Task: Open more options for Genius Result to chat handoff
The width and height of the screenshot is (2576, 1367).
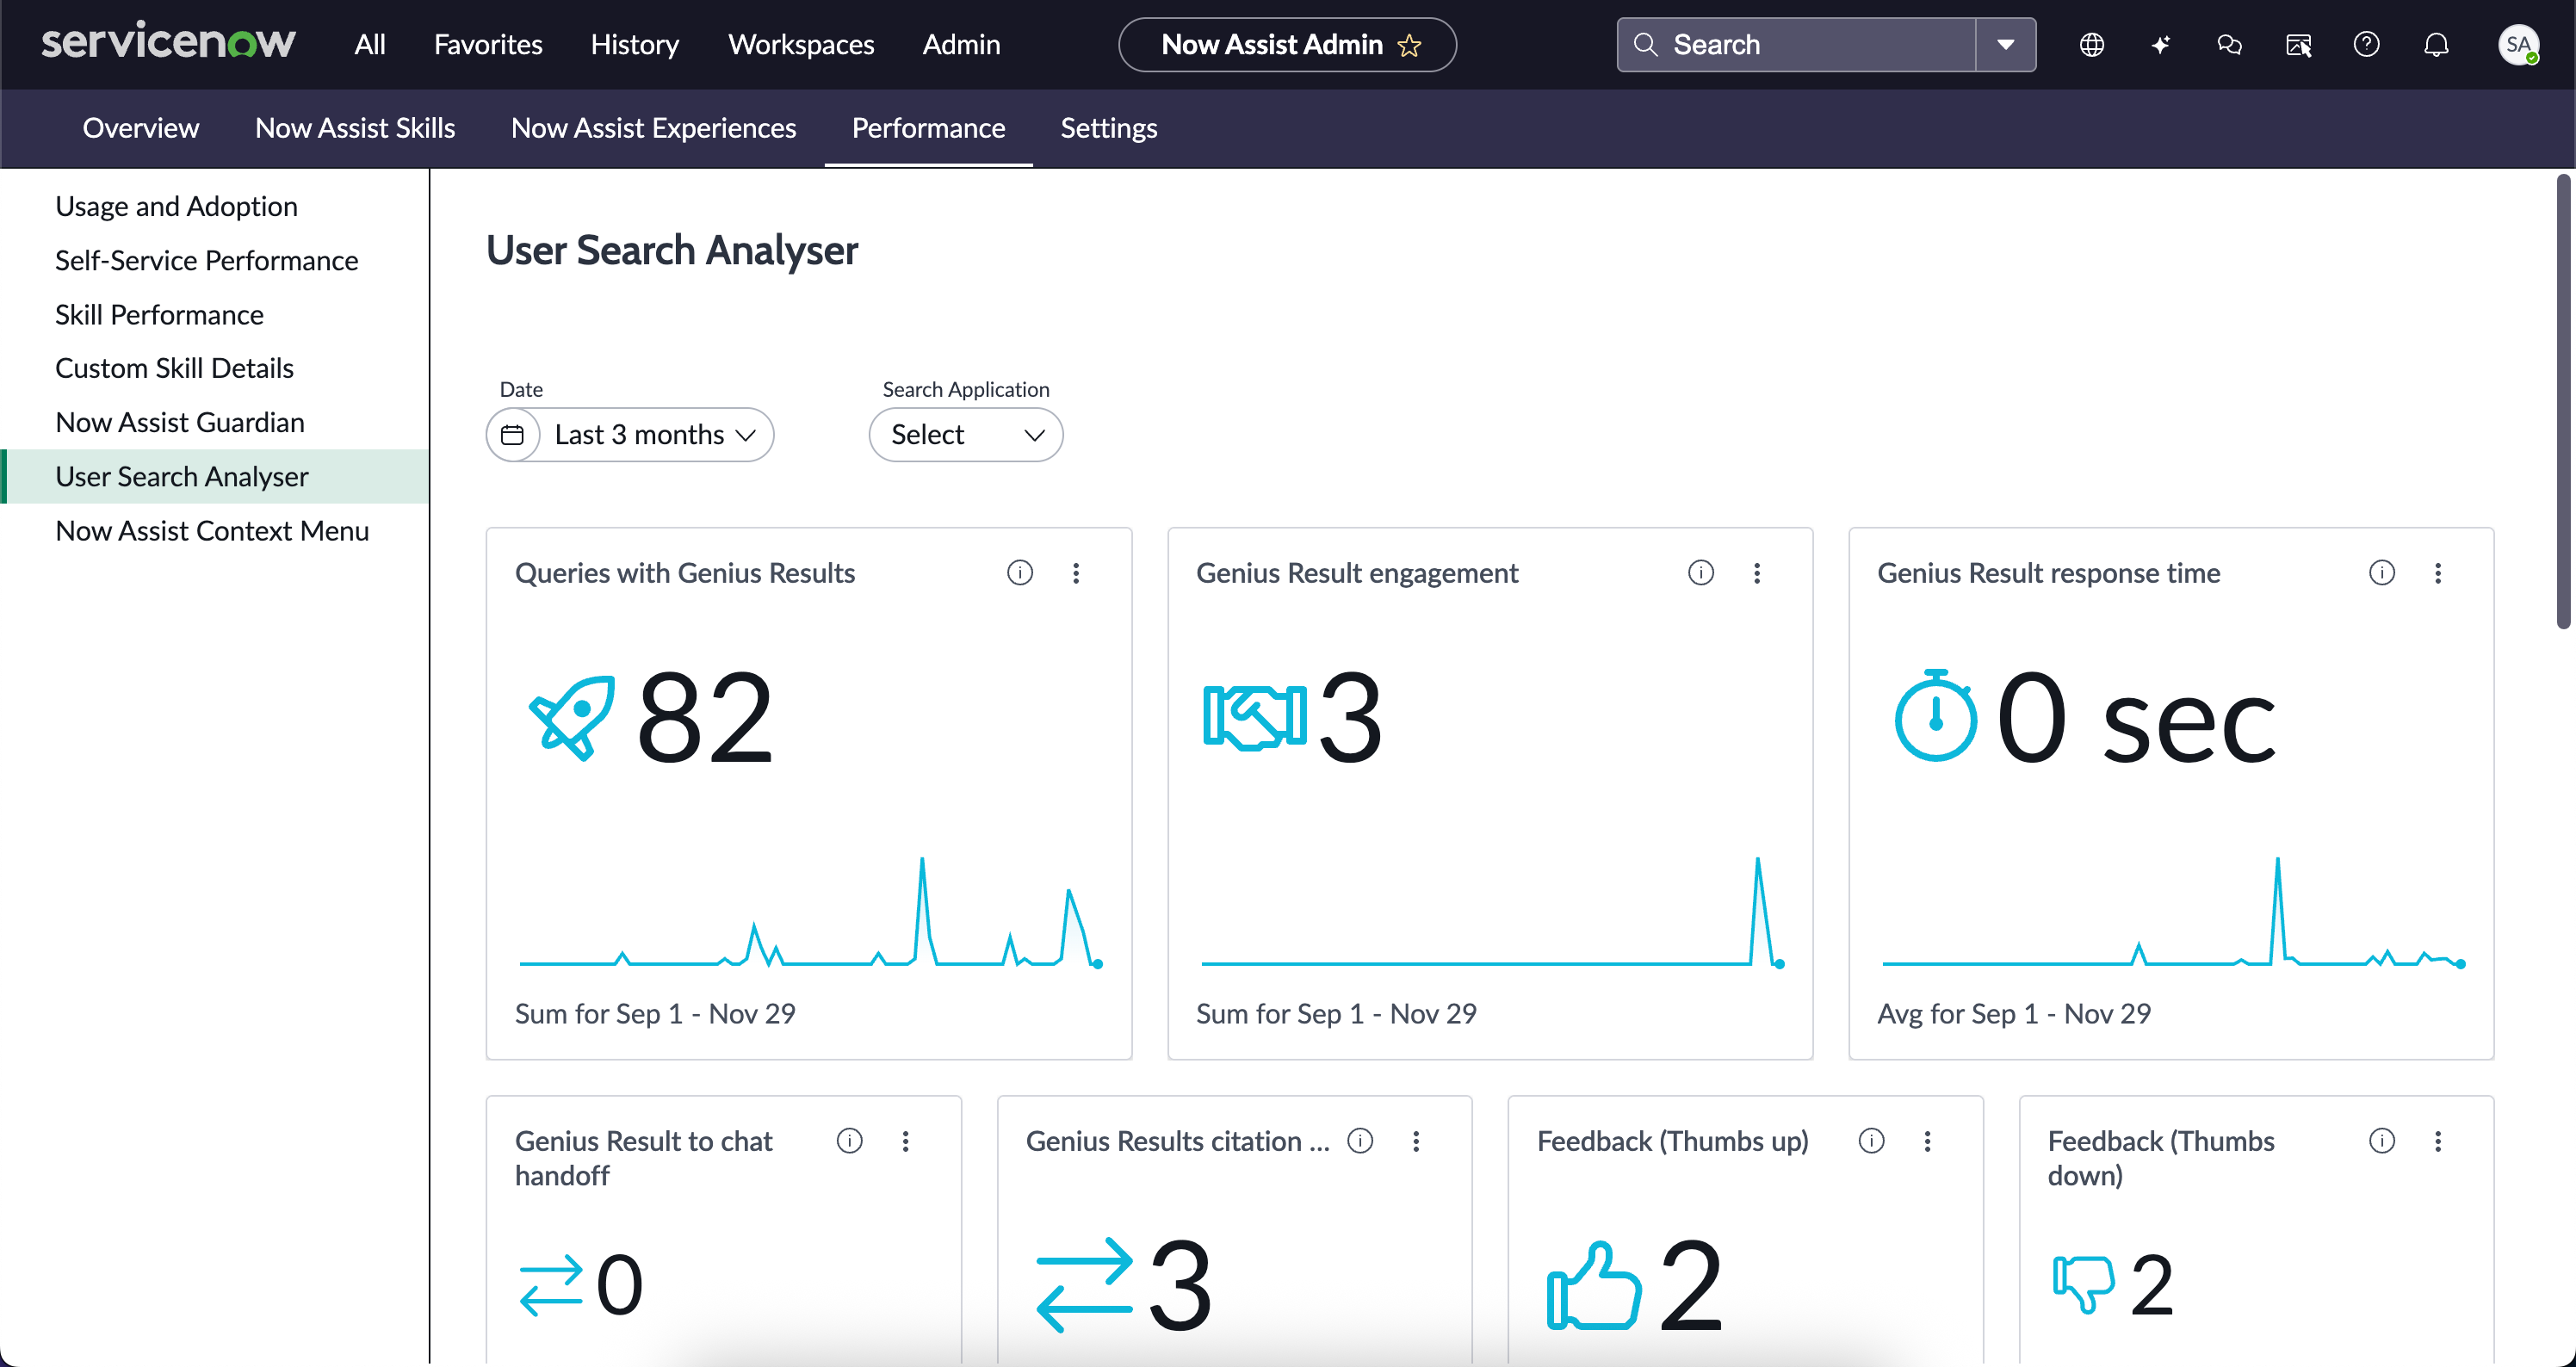Action: 905,1141
